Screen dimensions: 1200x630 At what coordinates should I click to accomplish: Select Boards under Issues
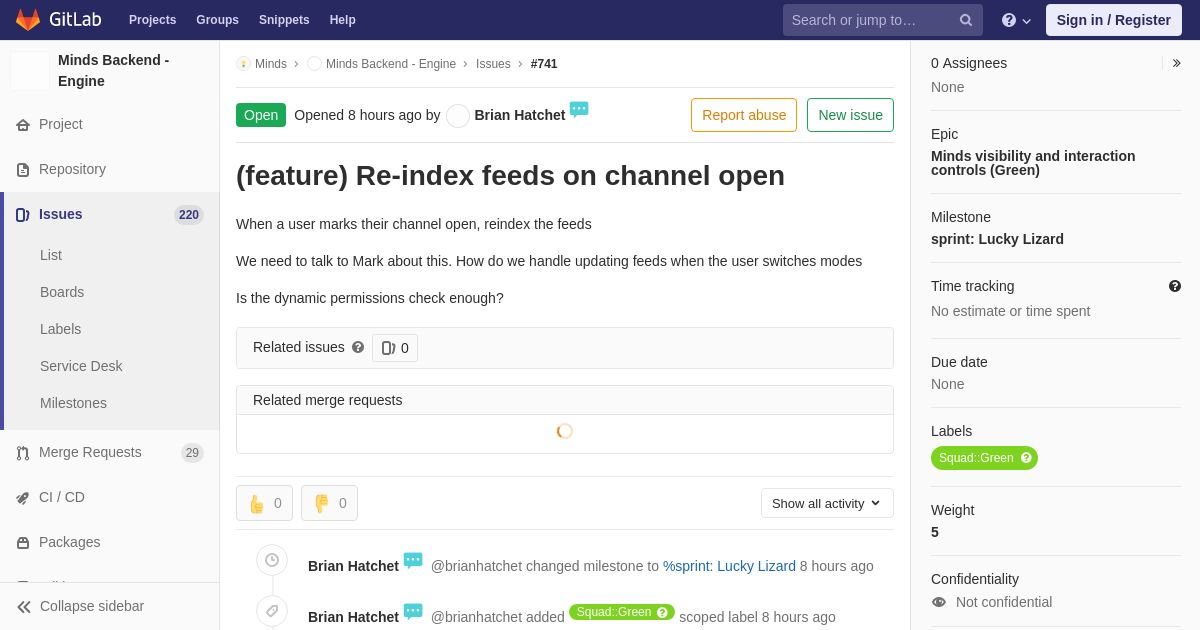(x=62, y=292)
